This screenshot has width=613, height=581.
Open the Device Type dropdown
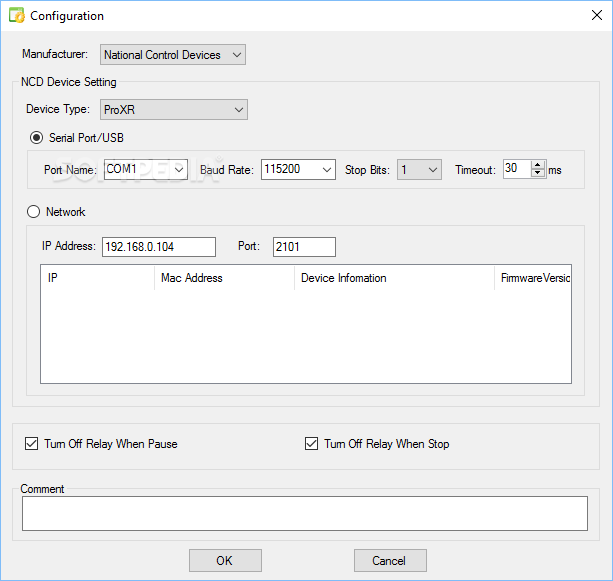tap(174, 109)
